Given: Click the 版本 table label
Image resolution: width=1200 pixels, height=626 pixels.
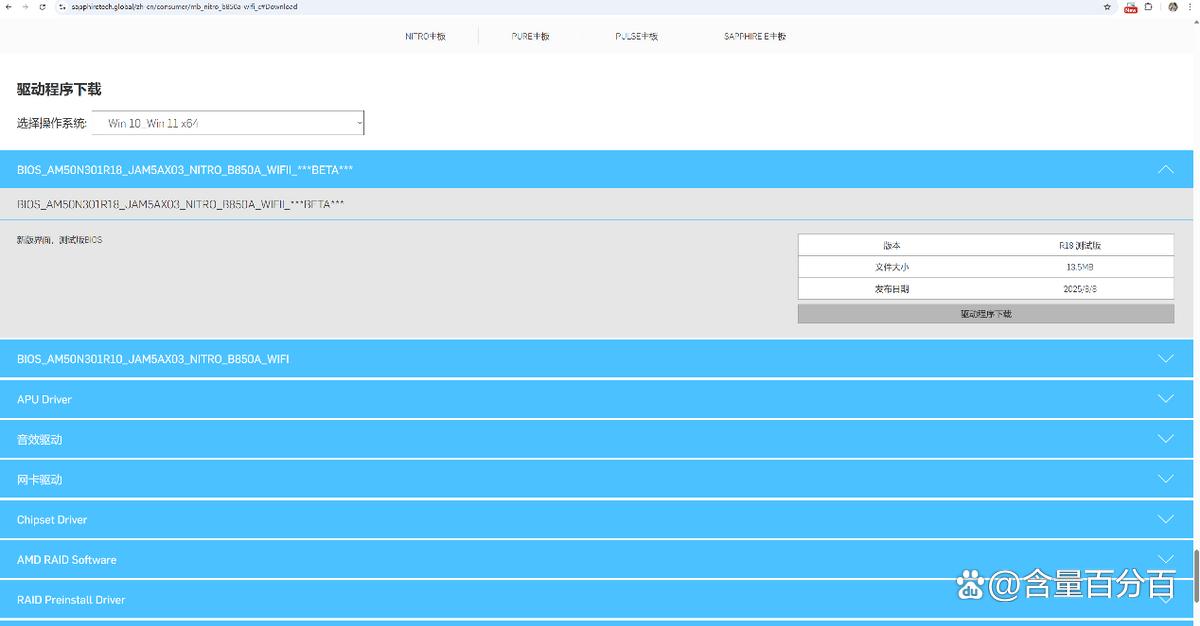Looking at the screenshot, I should [x=892, y=245].
